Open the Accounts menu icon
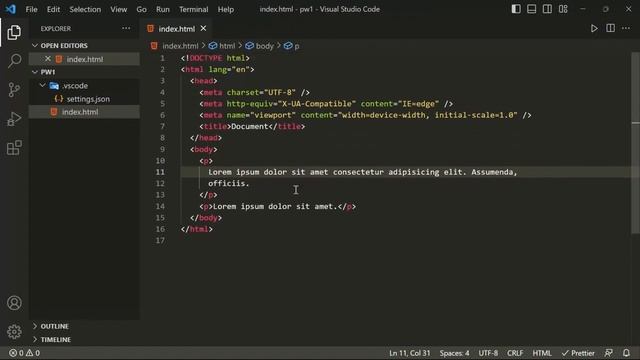The image size is (640, 360). 14,303
